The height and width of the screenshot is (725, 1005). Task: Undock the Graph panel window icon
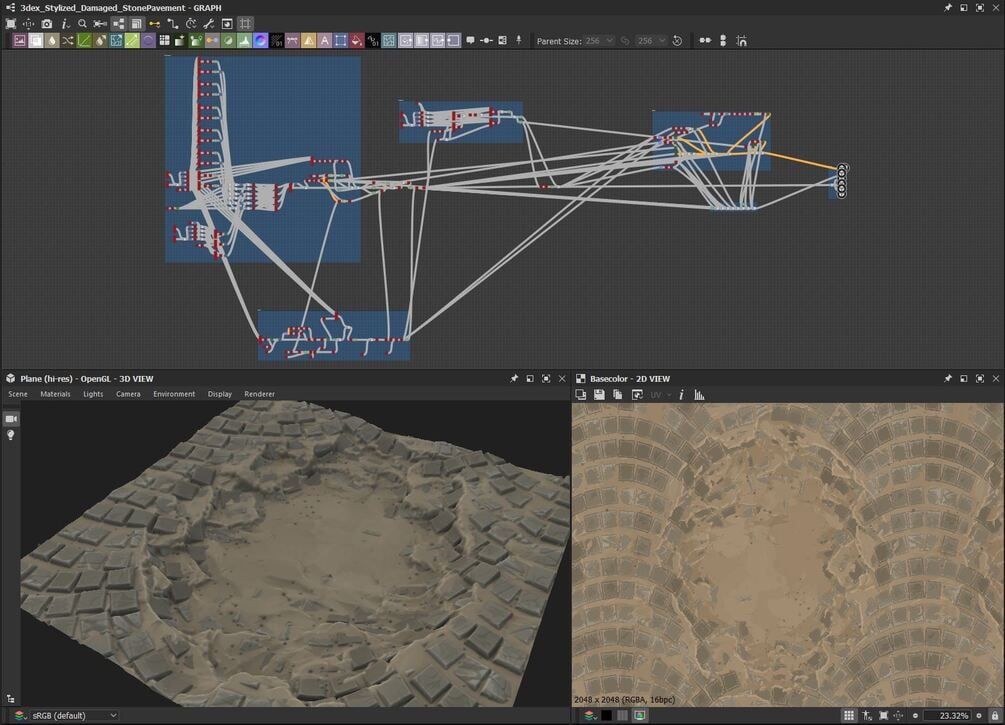964,8
